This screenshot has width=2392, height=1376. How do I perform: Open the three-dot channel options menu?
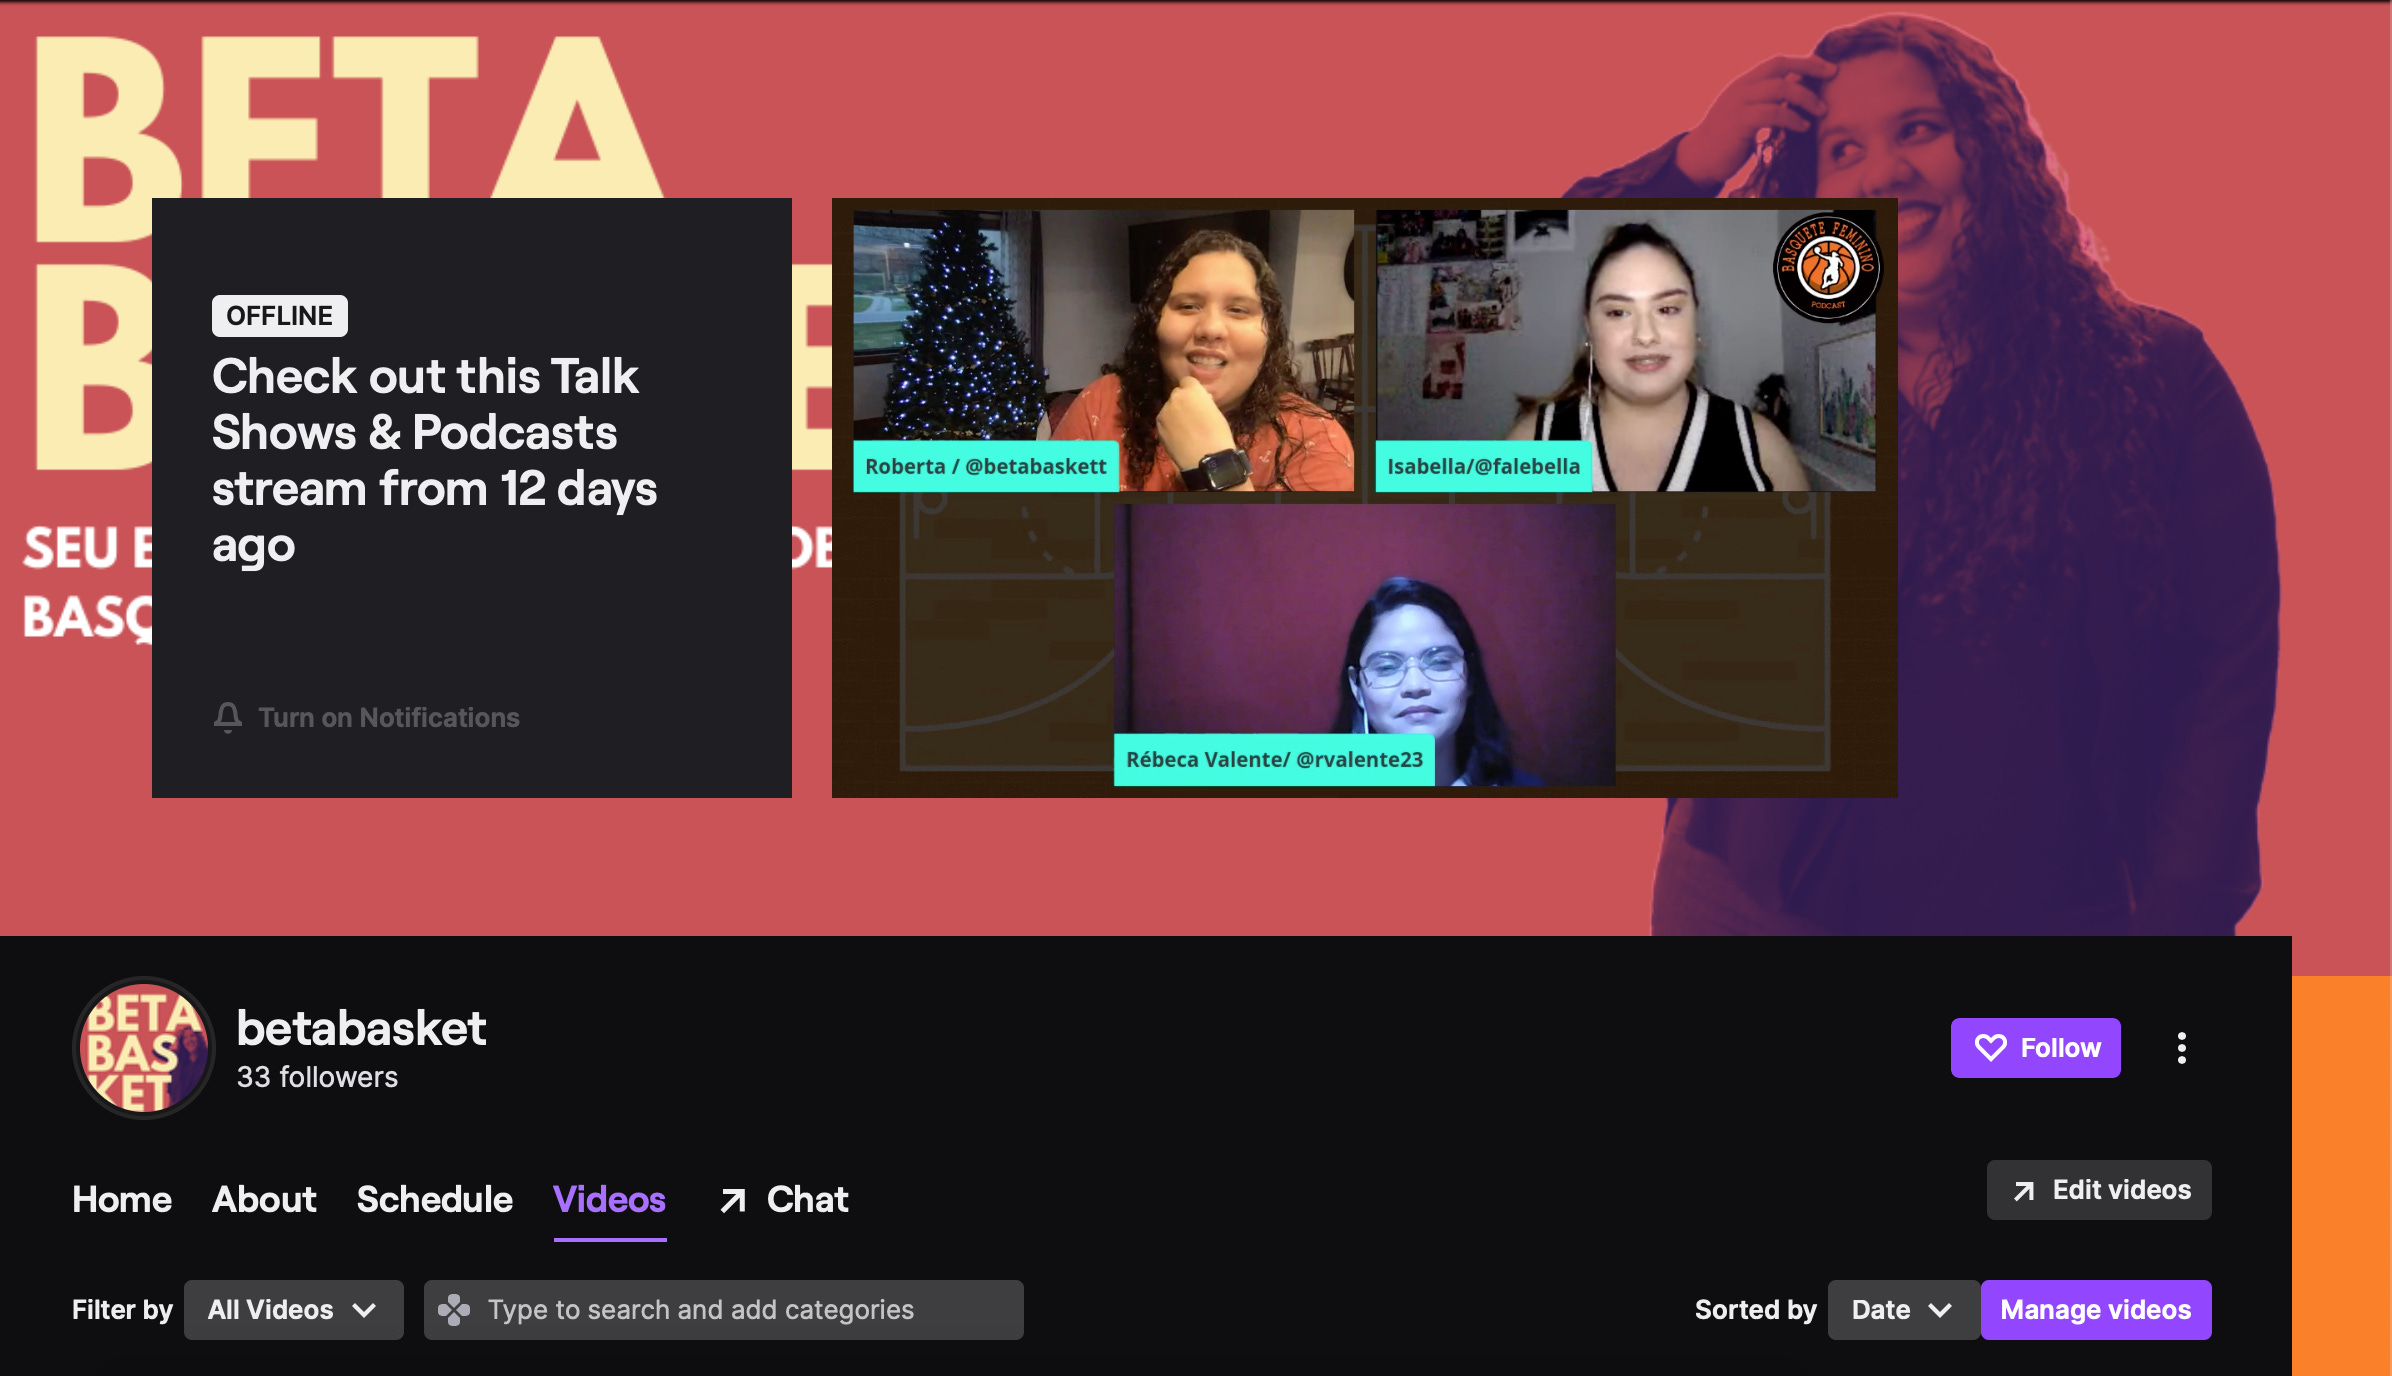click(x=2181, y=1048)
